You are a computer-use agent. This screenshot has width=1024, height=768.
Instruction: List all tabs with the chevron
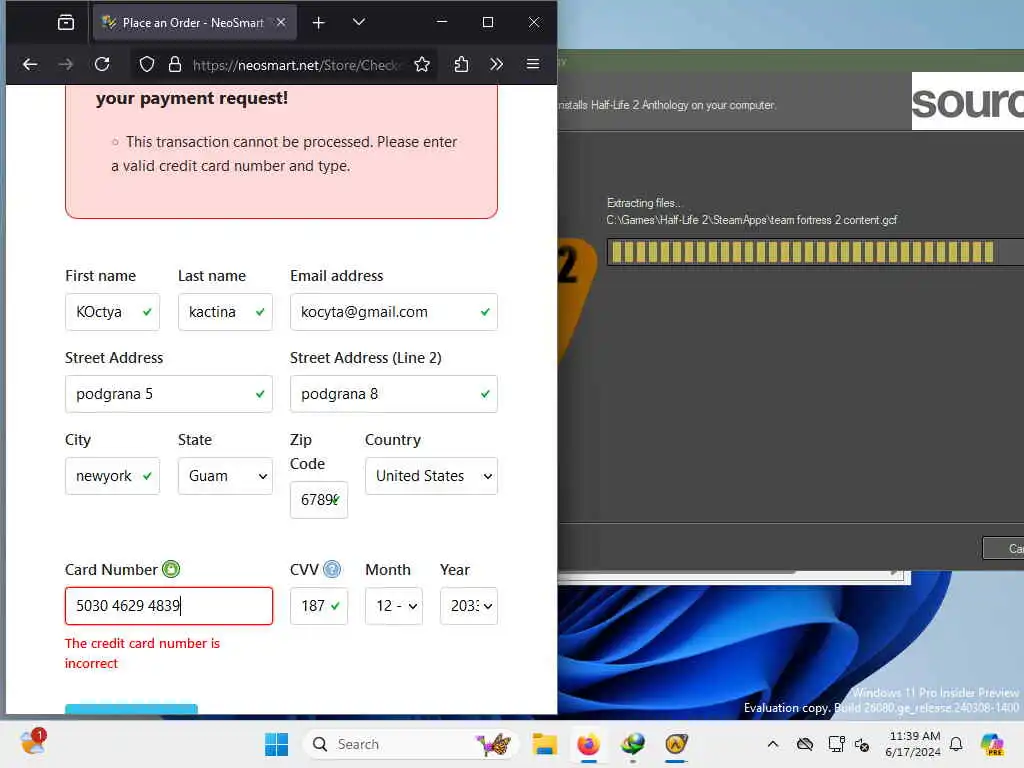pyautogui.click(x=359, y=22)
